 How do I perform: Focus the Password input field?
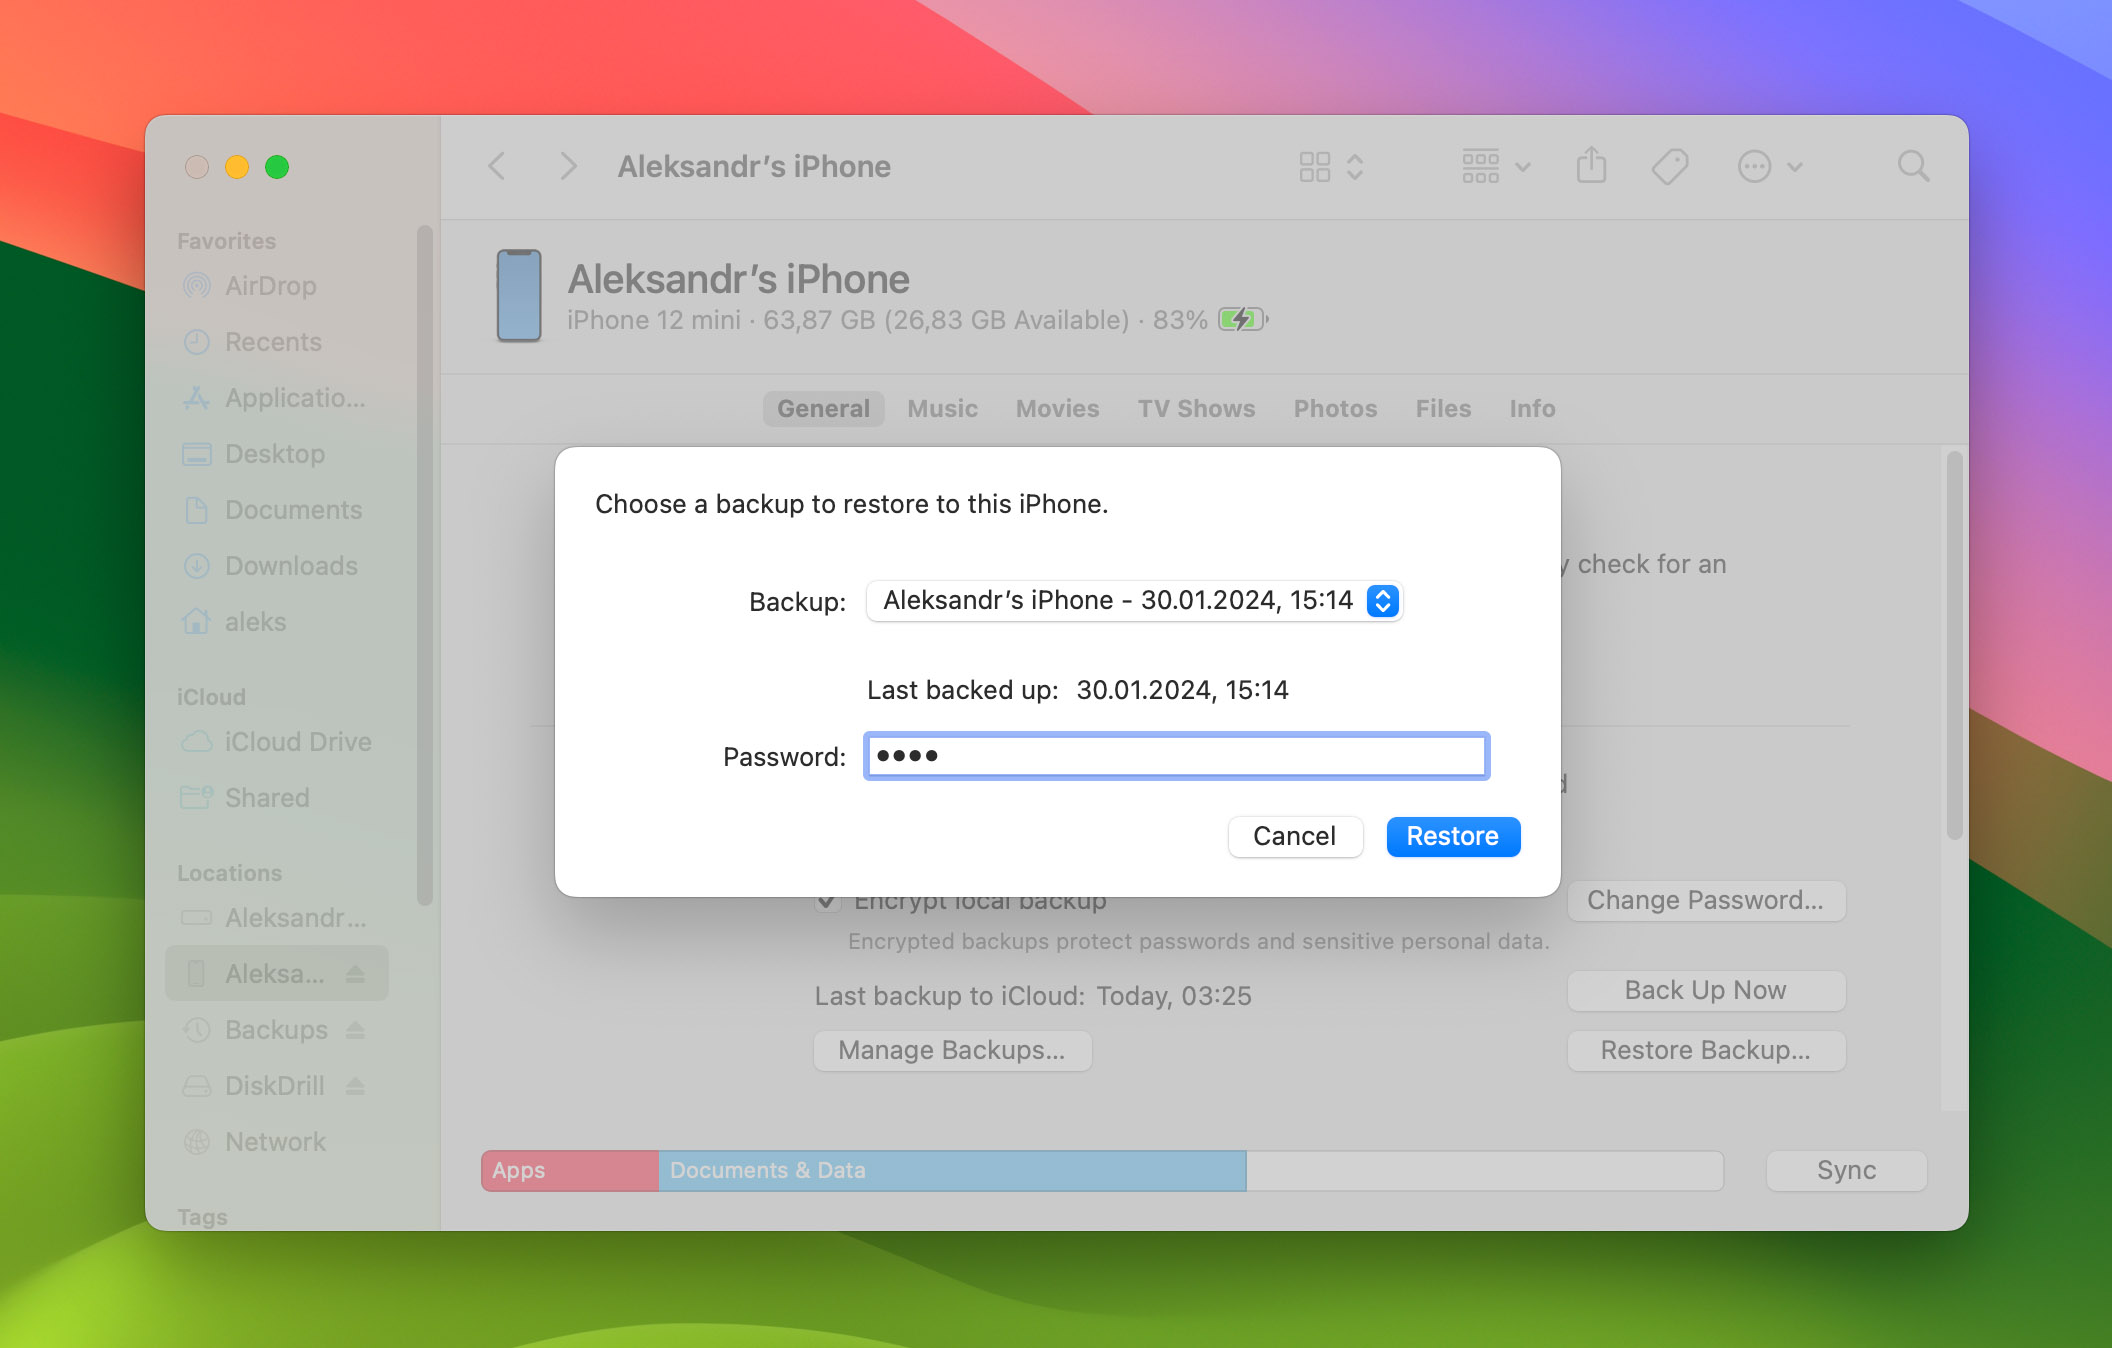[1176, 756]
